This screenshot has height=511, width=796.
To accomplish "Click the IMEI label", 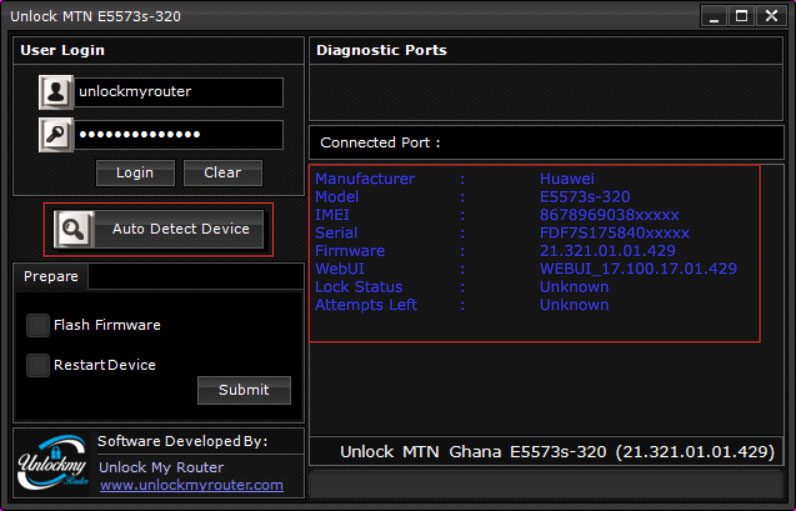I will [332, 215].
